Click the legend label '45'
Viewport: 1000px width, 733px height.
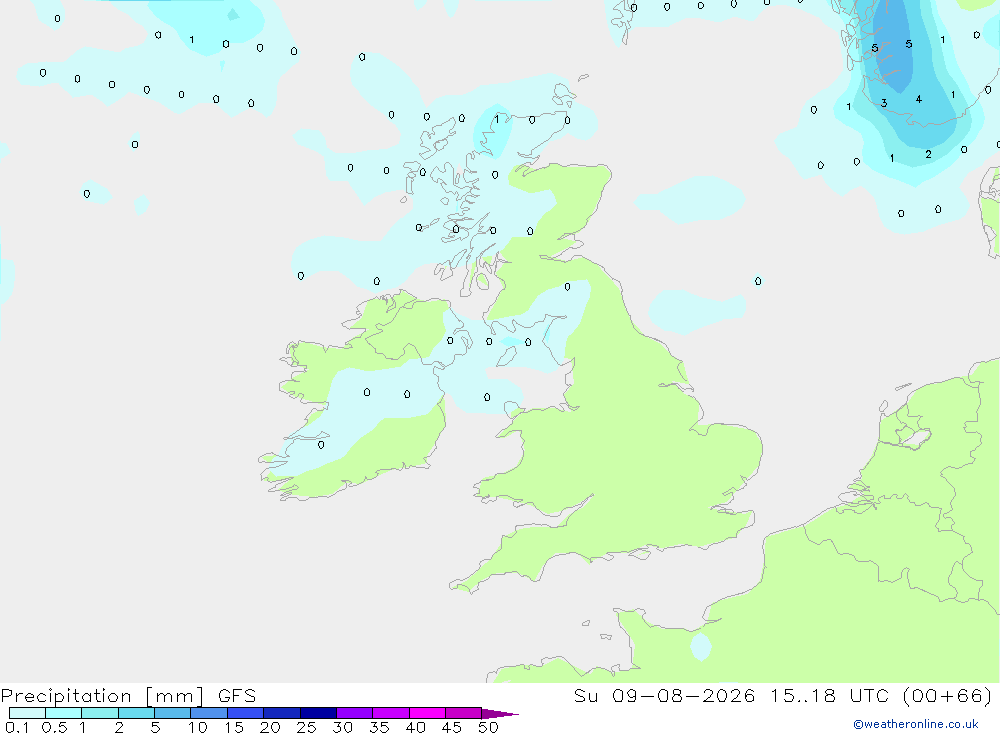tap(452, 727)
